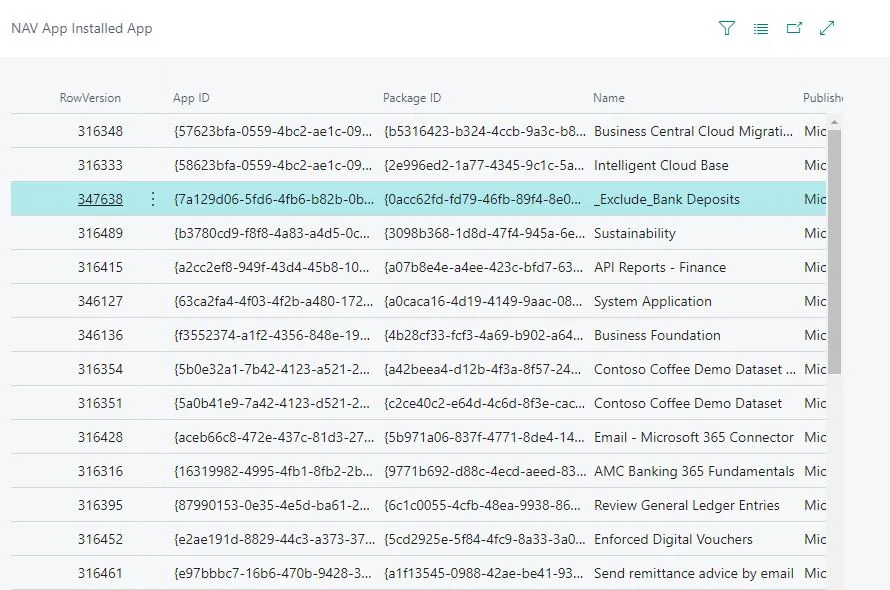Select Review General Ledger Entries name
The image size is (890, 590).
[x=687, y=505]
